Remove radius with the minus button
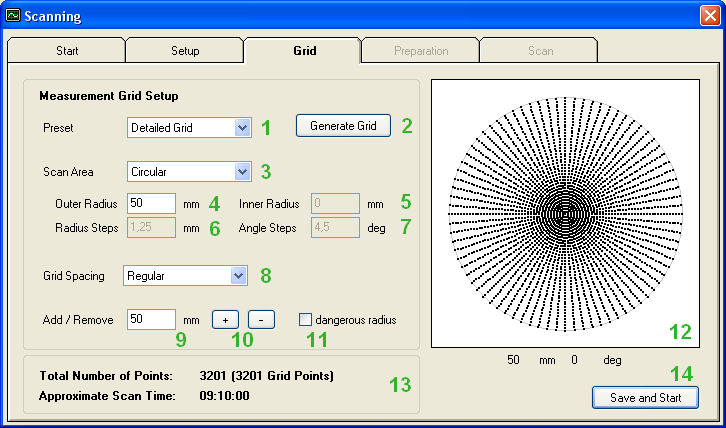This screenshot has height=428, width=726. tap(261, 320)
